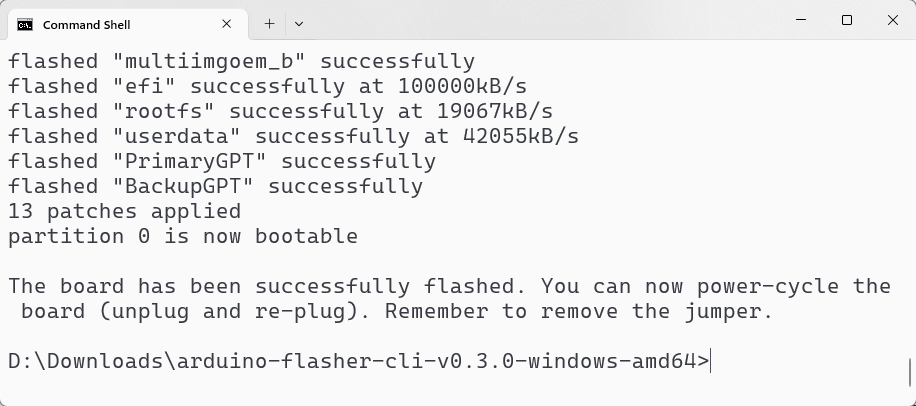
Task: Minimize the terminal window
Action: pyautogui.click(x=801, y=20)
